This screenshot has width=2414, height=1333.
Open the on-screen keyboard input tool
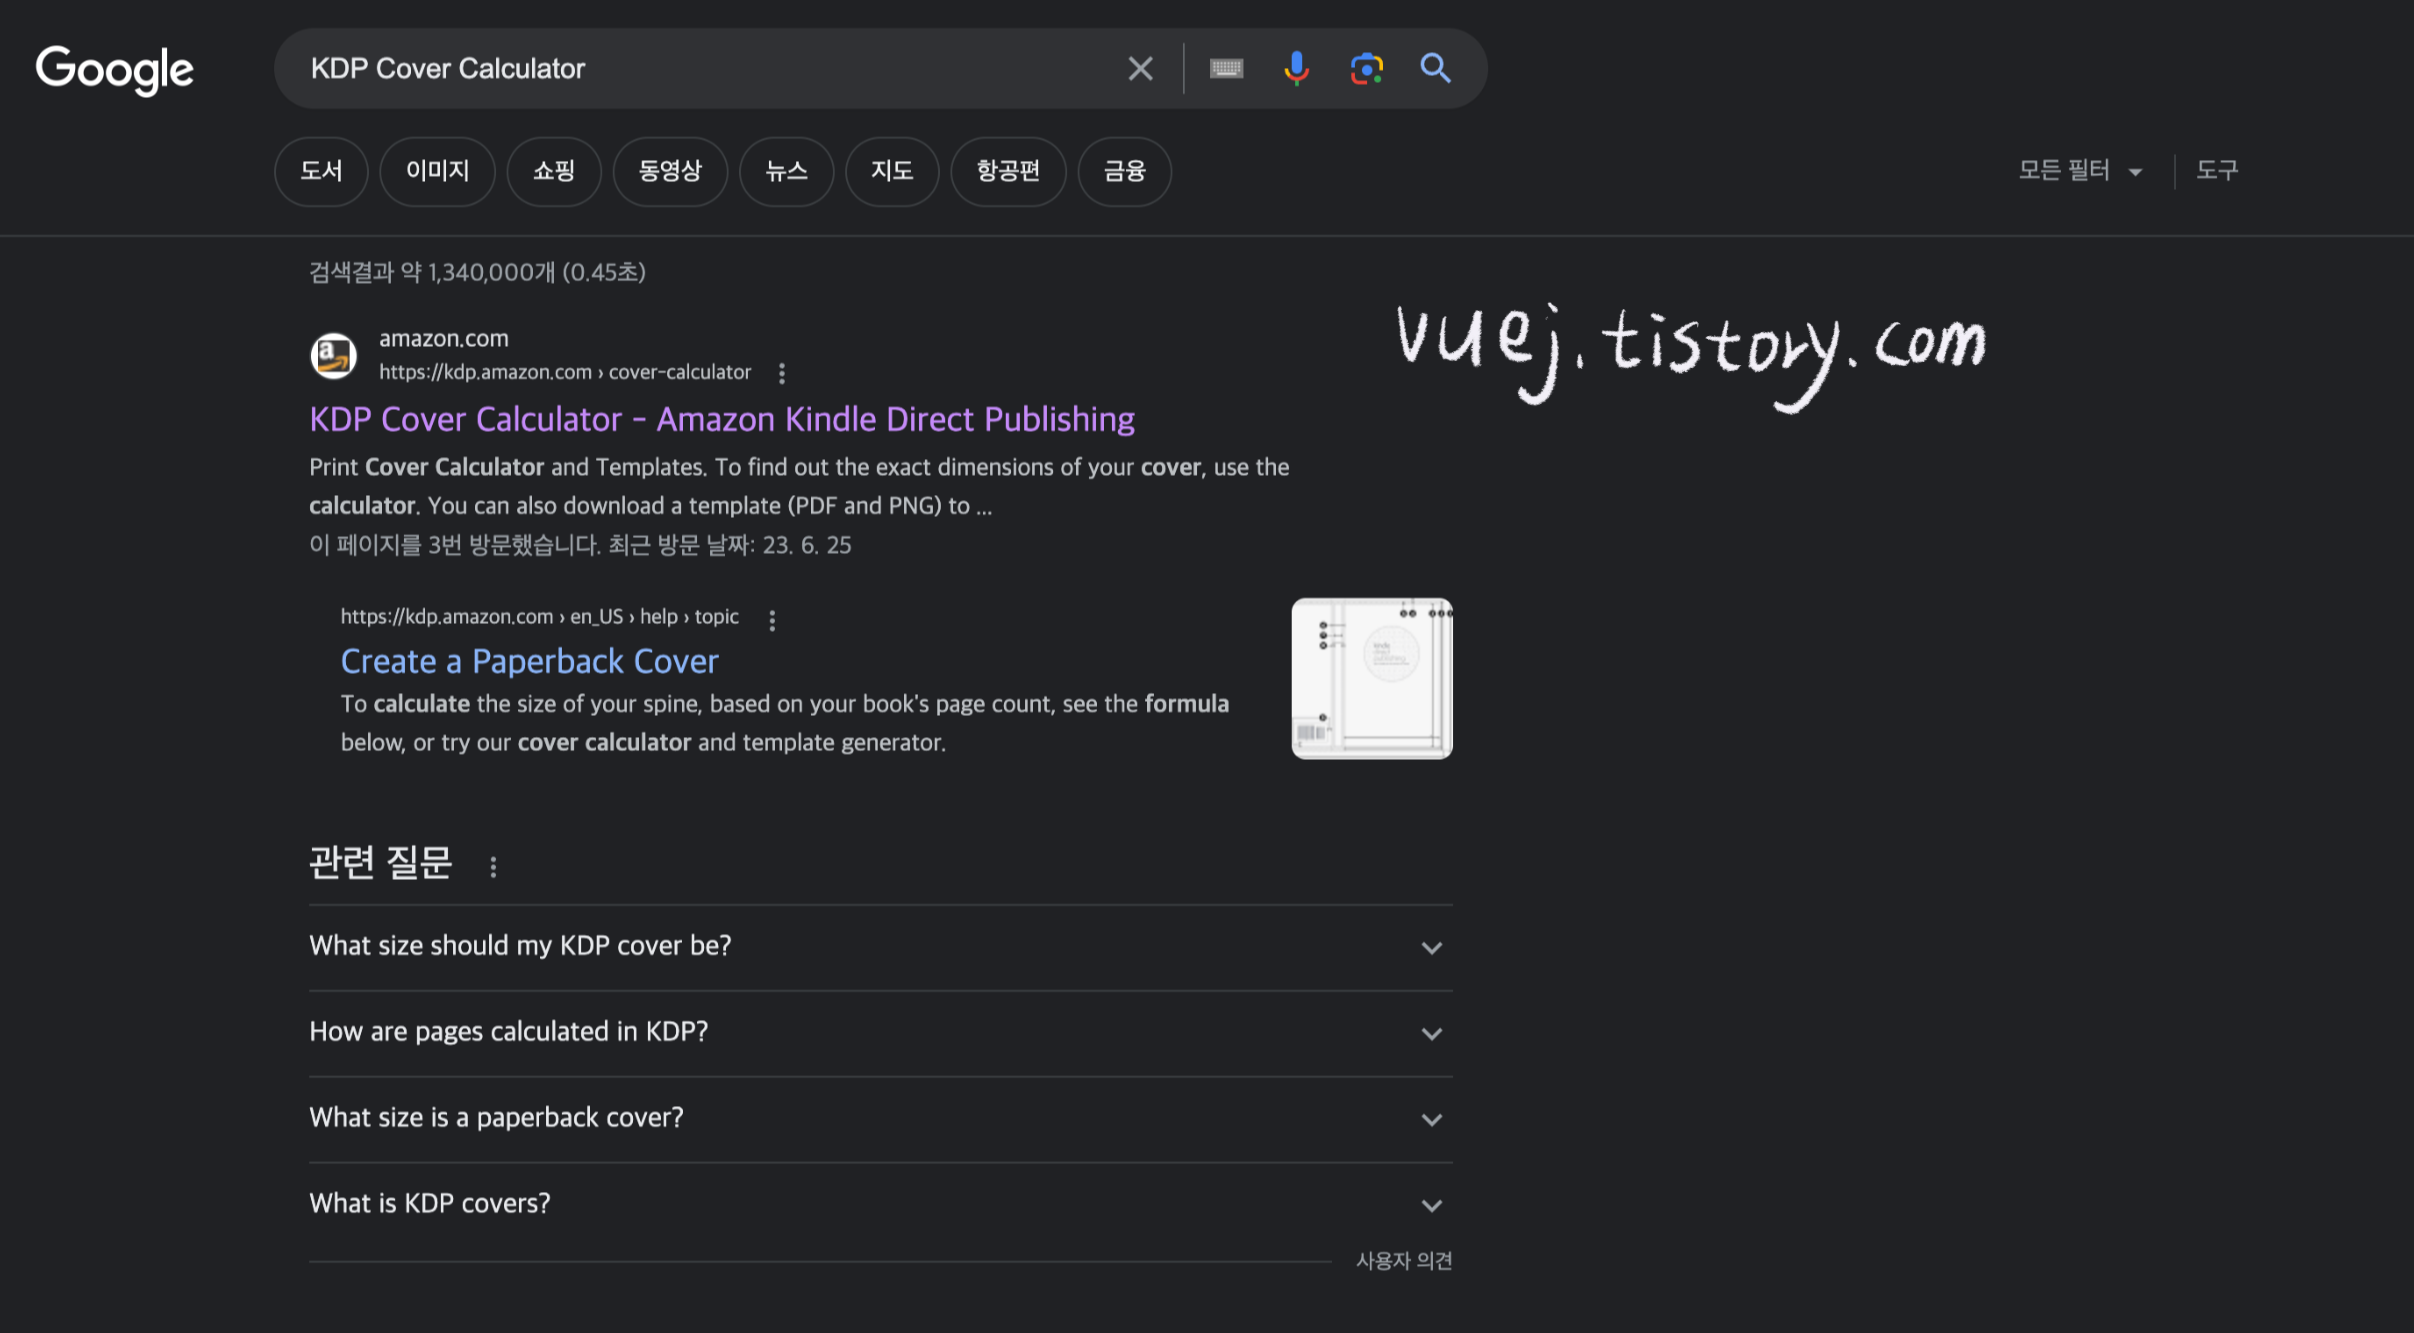[x=1226, y=68]
